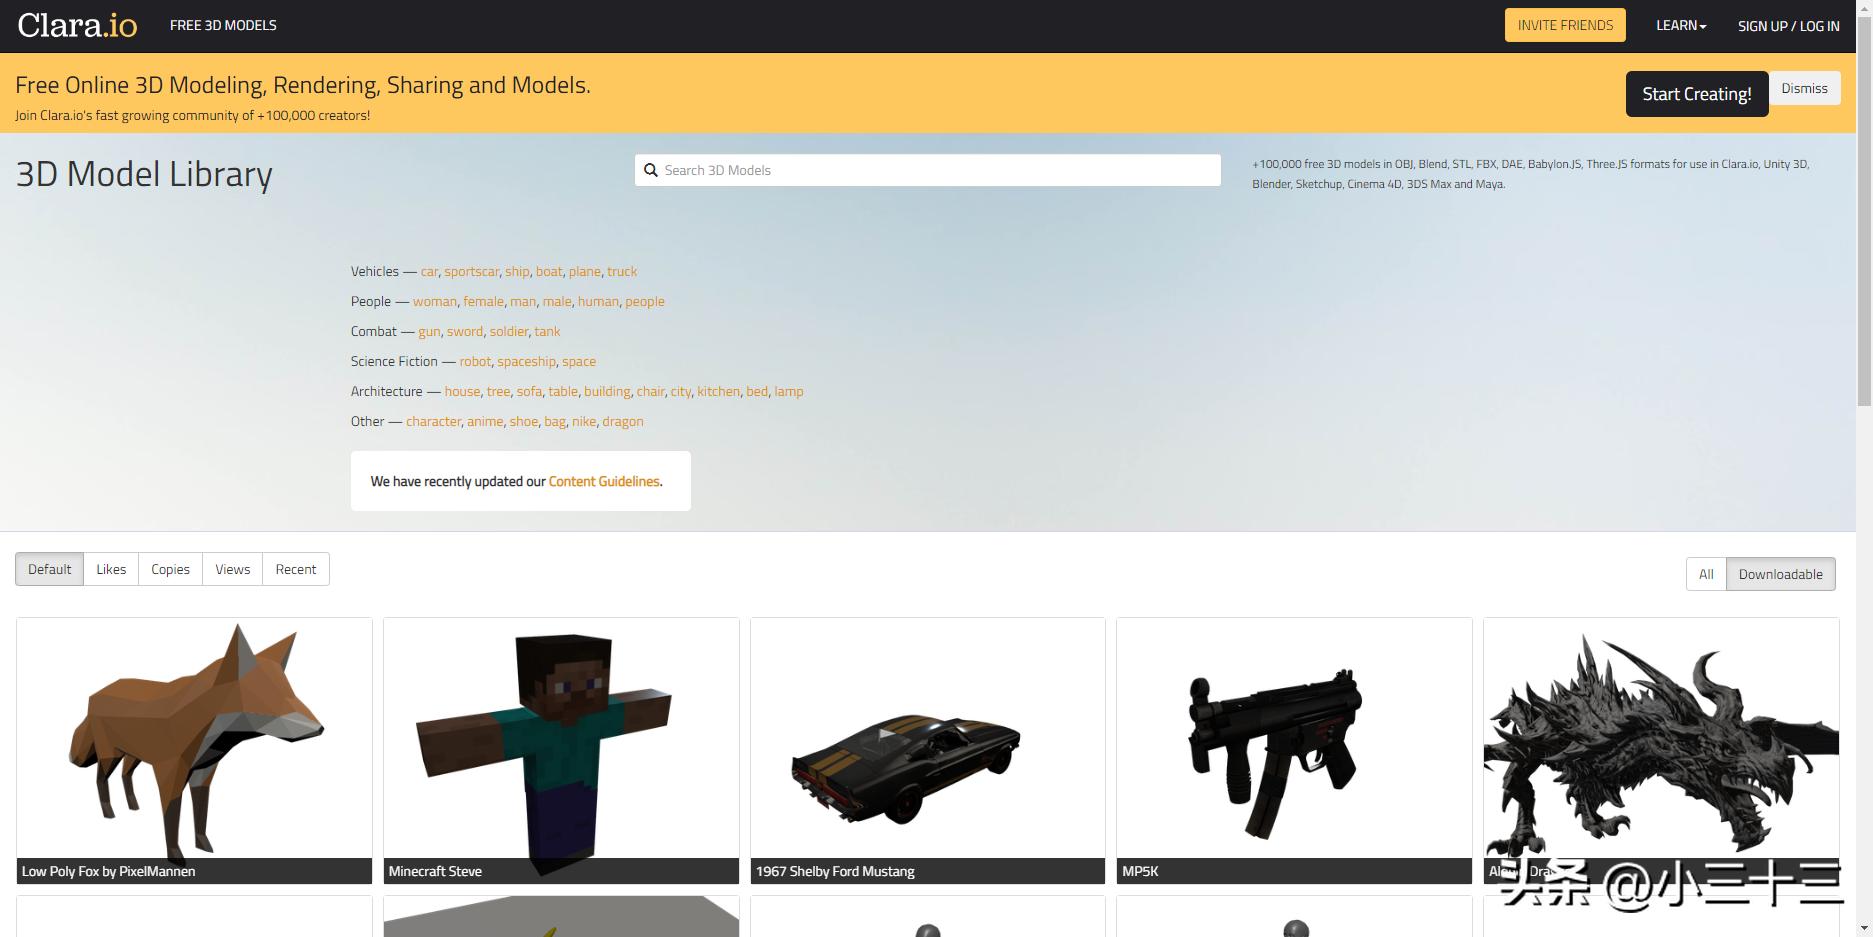Click the Invite Friends button
1873x937 pixels.
1565,25
